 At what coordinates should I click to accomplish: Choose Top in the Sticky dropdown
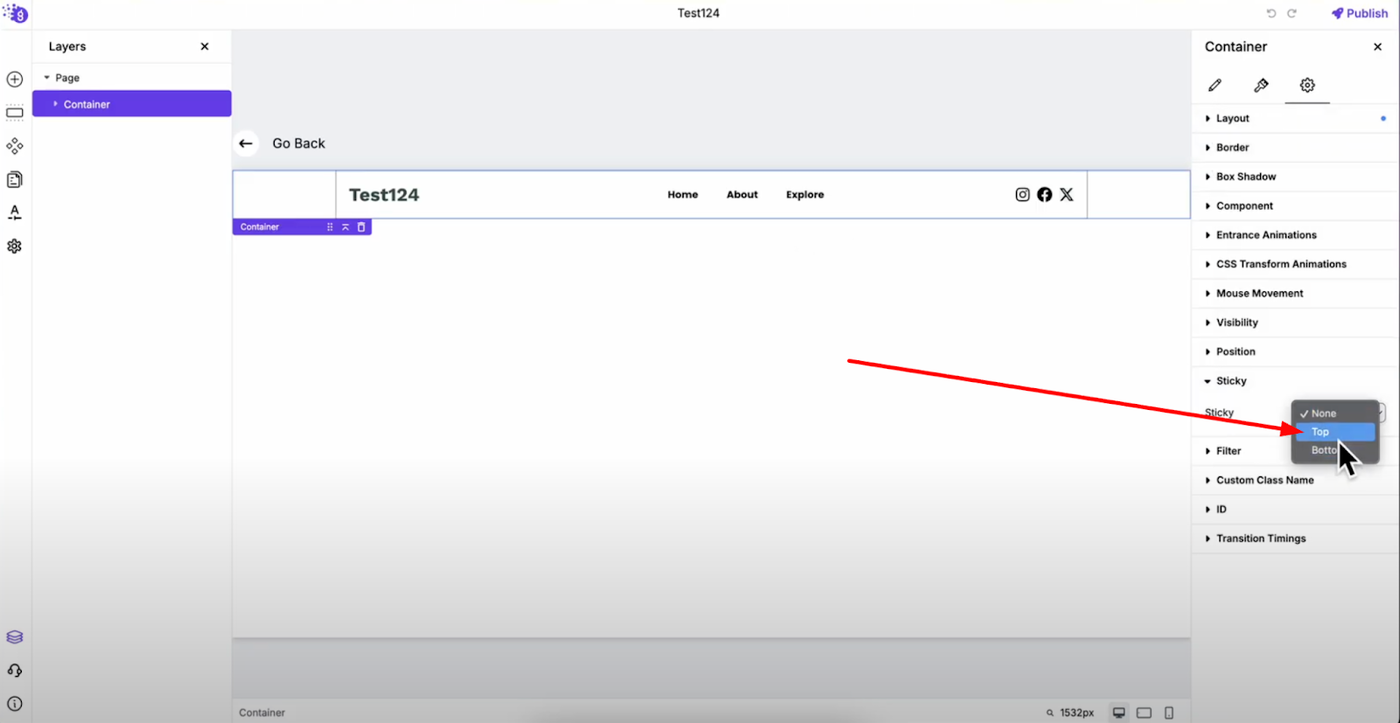(x=1335, y=432)
